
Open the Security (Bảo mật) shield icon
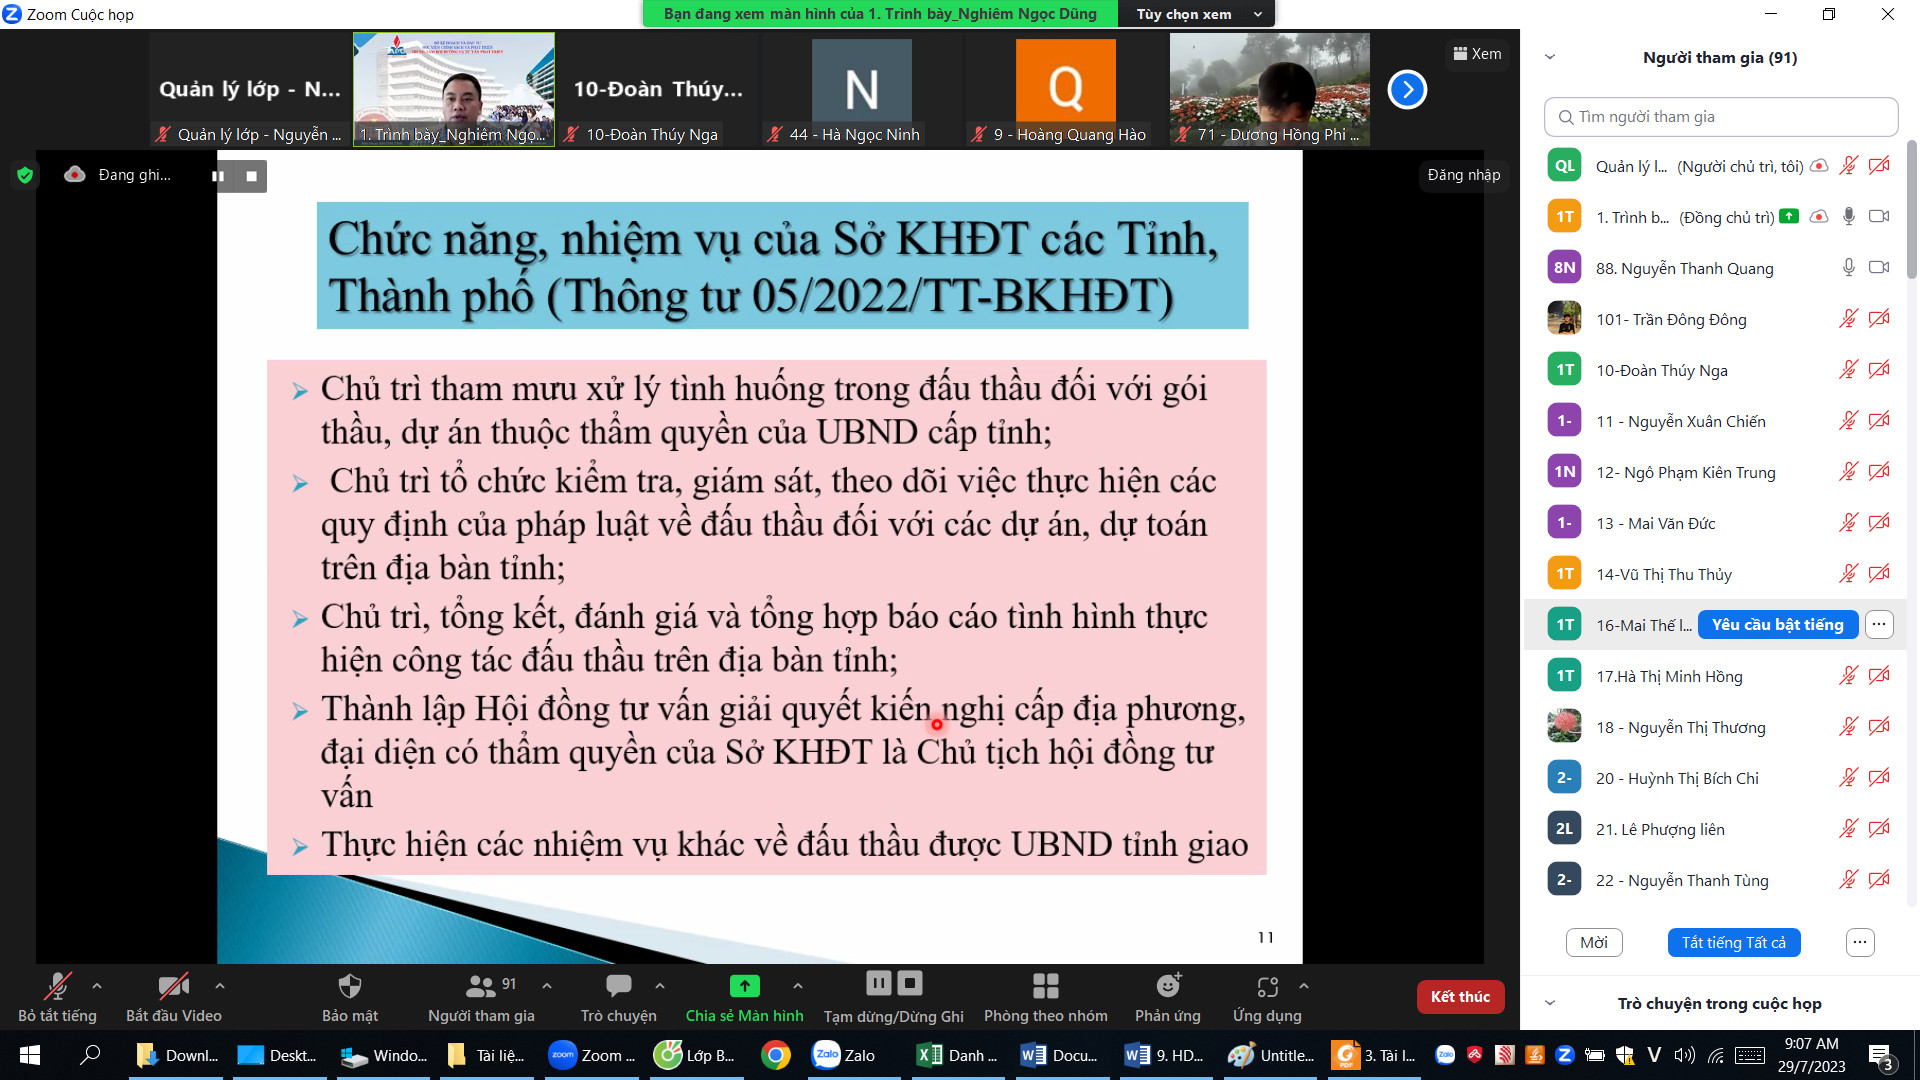coord(349,987)
